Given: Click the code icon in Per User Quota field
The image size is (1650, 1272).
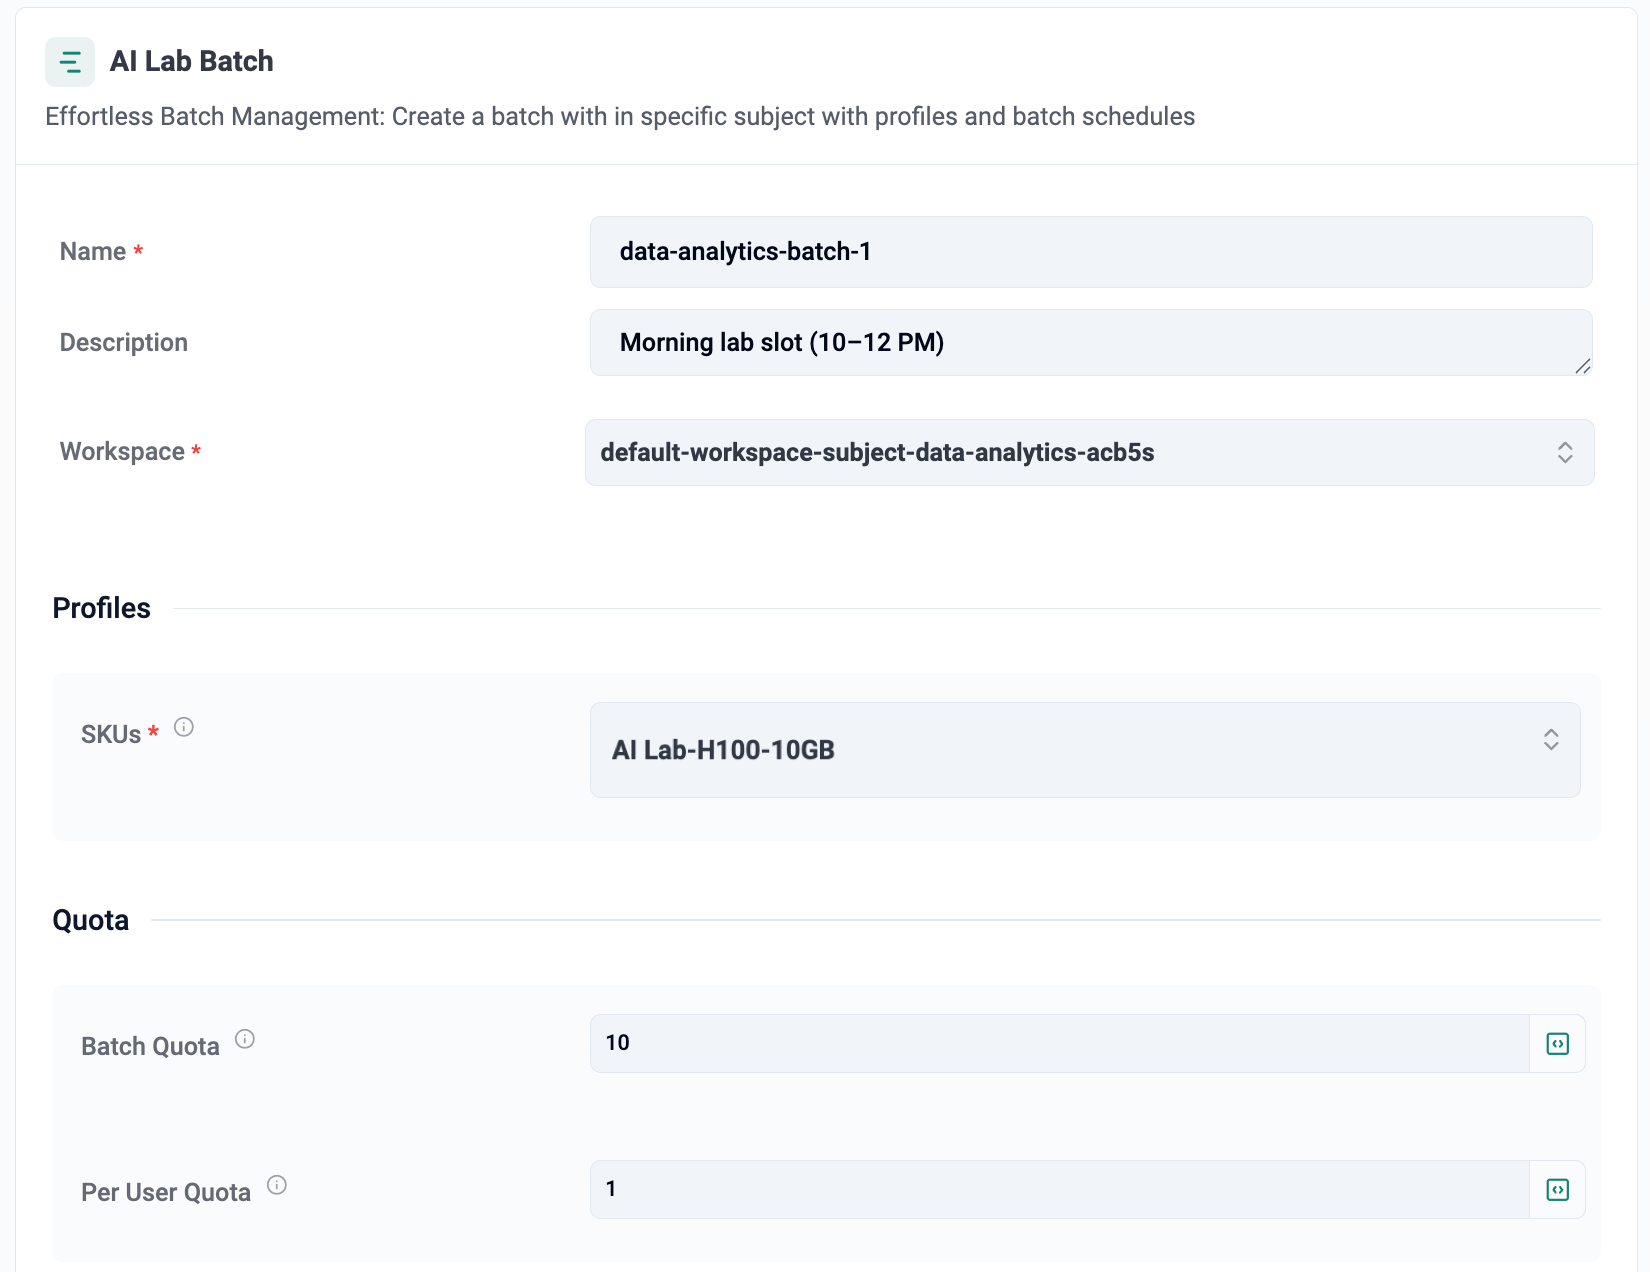Looking at the screenshot, I should (x=1557, y=1190).
